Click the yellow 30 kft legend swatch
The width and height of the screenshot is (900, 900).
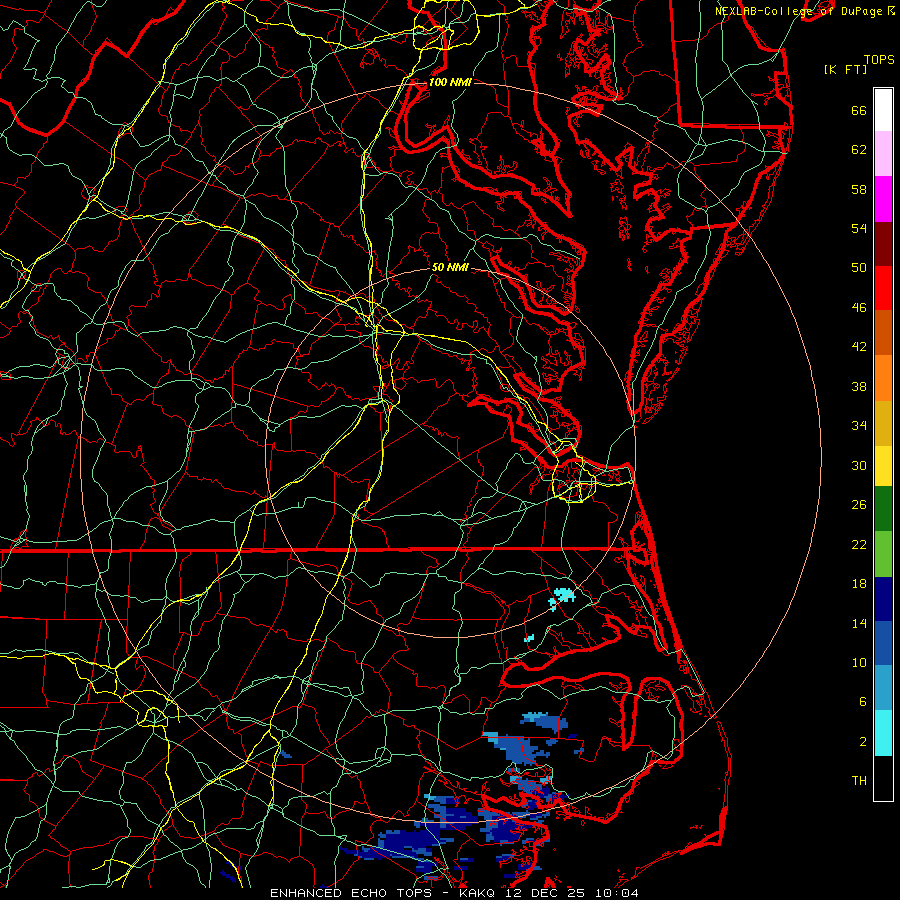coord(883,466)
